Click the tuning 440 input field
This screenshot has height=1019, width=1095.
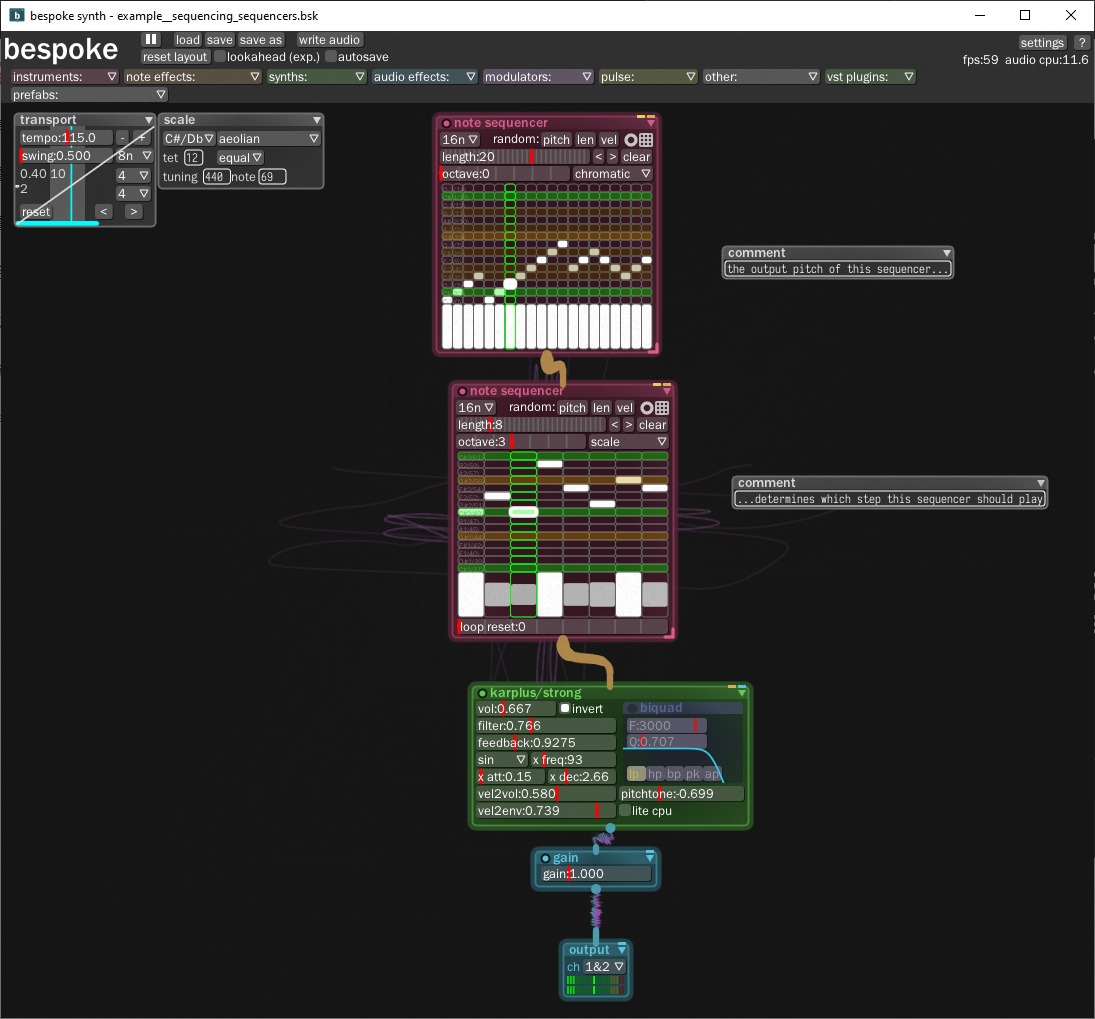click(x=215, y=177)
